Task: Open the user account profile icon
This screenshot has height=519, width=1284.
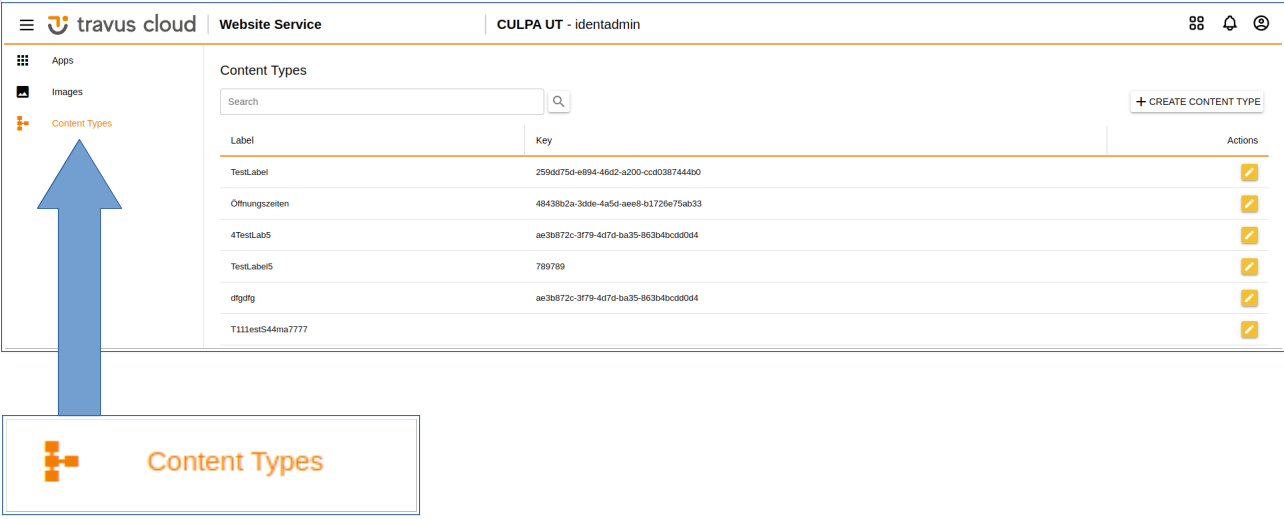Action: pyautogui.click(x=1261, y=24)
